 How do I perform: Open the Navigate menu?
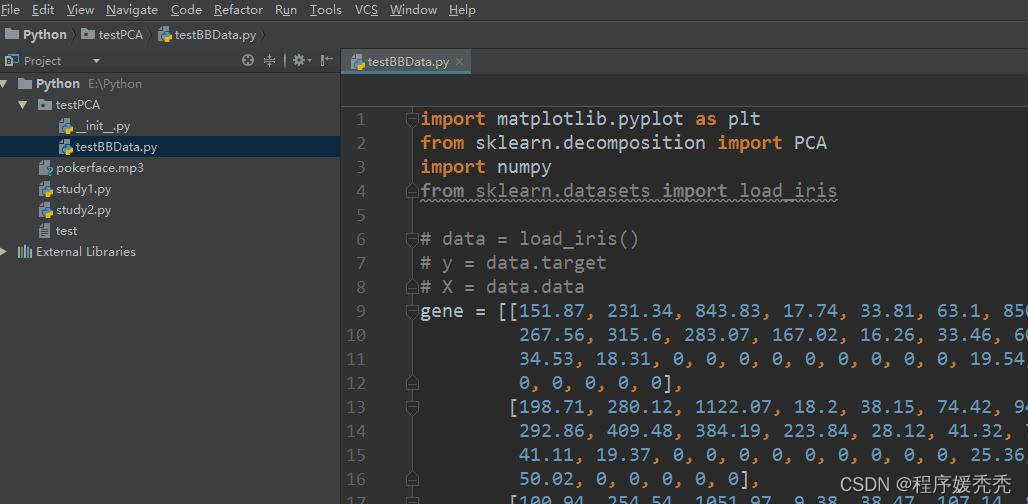point(132,10)
